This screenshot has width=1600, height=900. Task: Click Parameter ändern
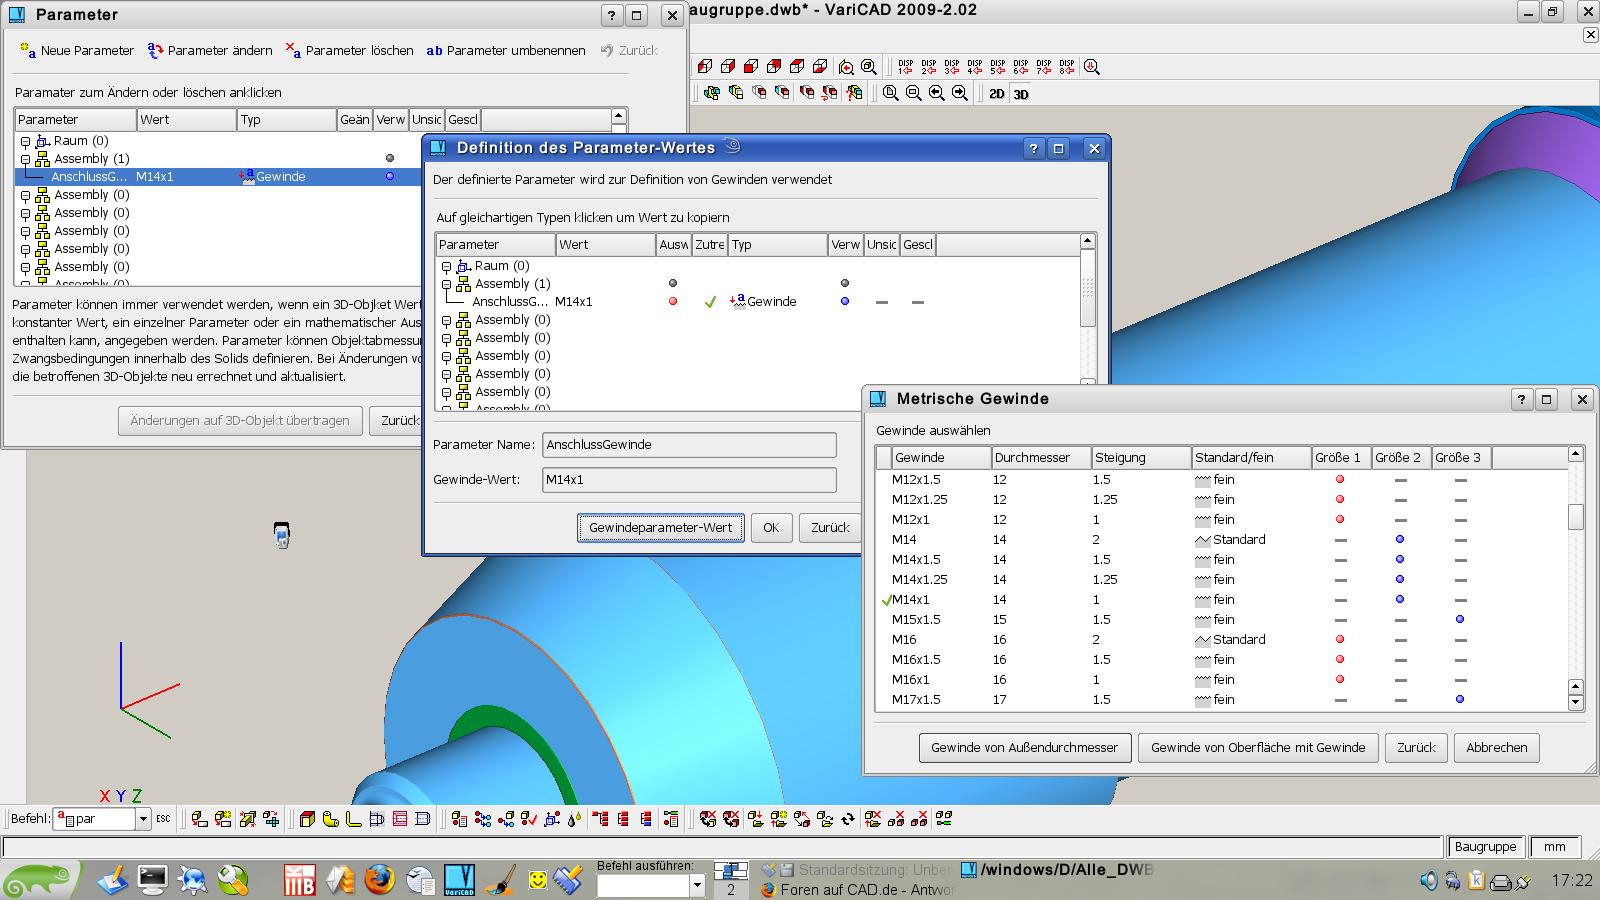coord(210,50)
